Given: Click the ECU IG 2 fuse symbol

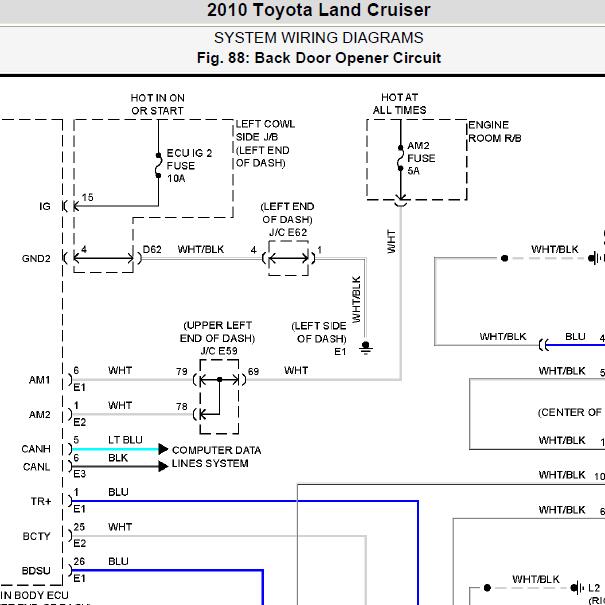Looking at the screenshot, I should click(x=158, y=166).
